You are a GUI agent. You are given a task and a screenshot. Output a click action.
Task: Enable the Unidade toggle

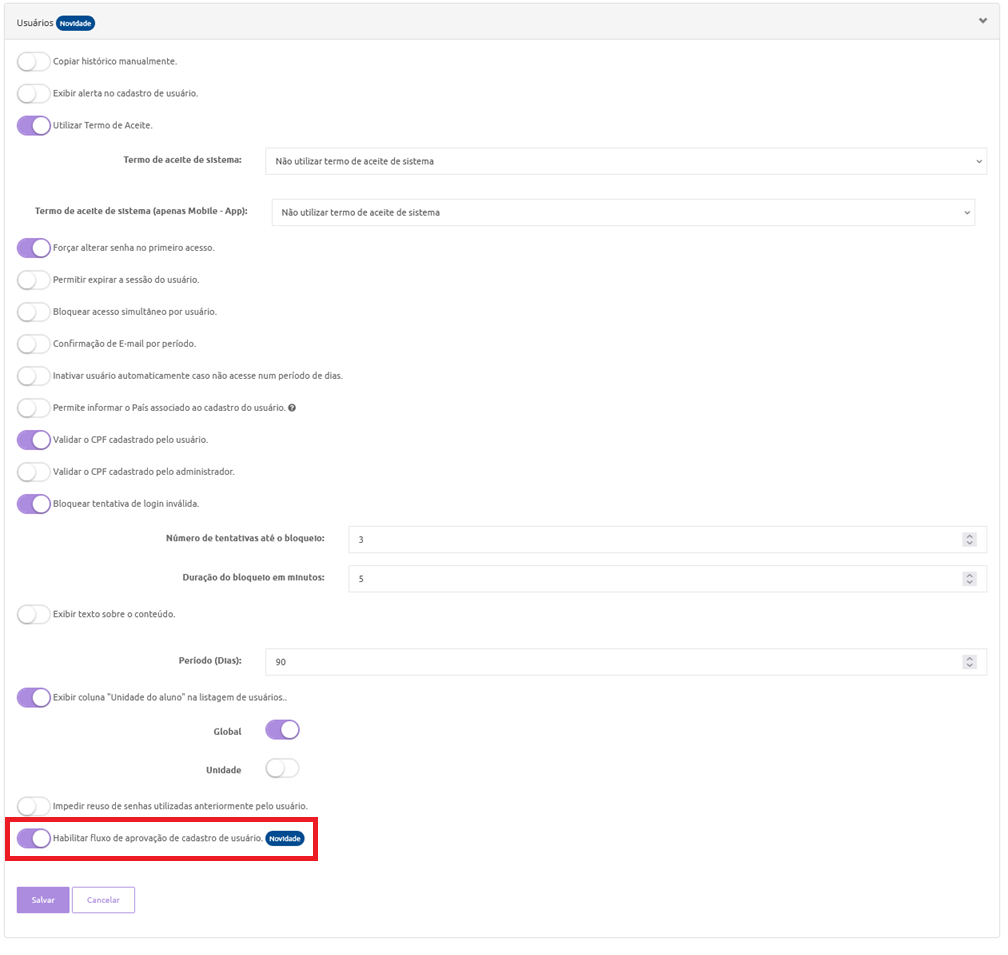click(282, 769)
